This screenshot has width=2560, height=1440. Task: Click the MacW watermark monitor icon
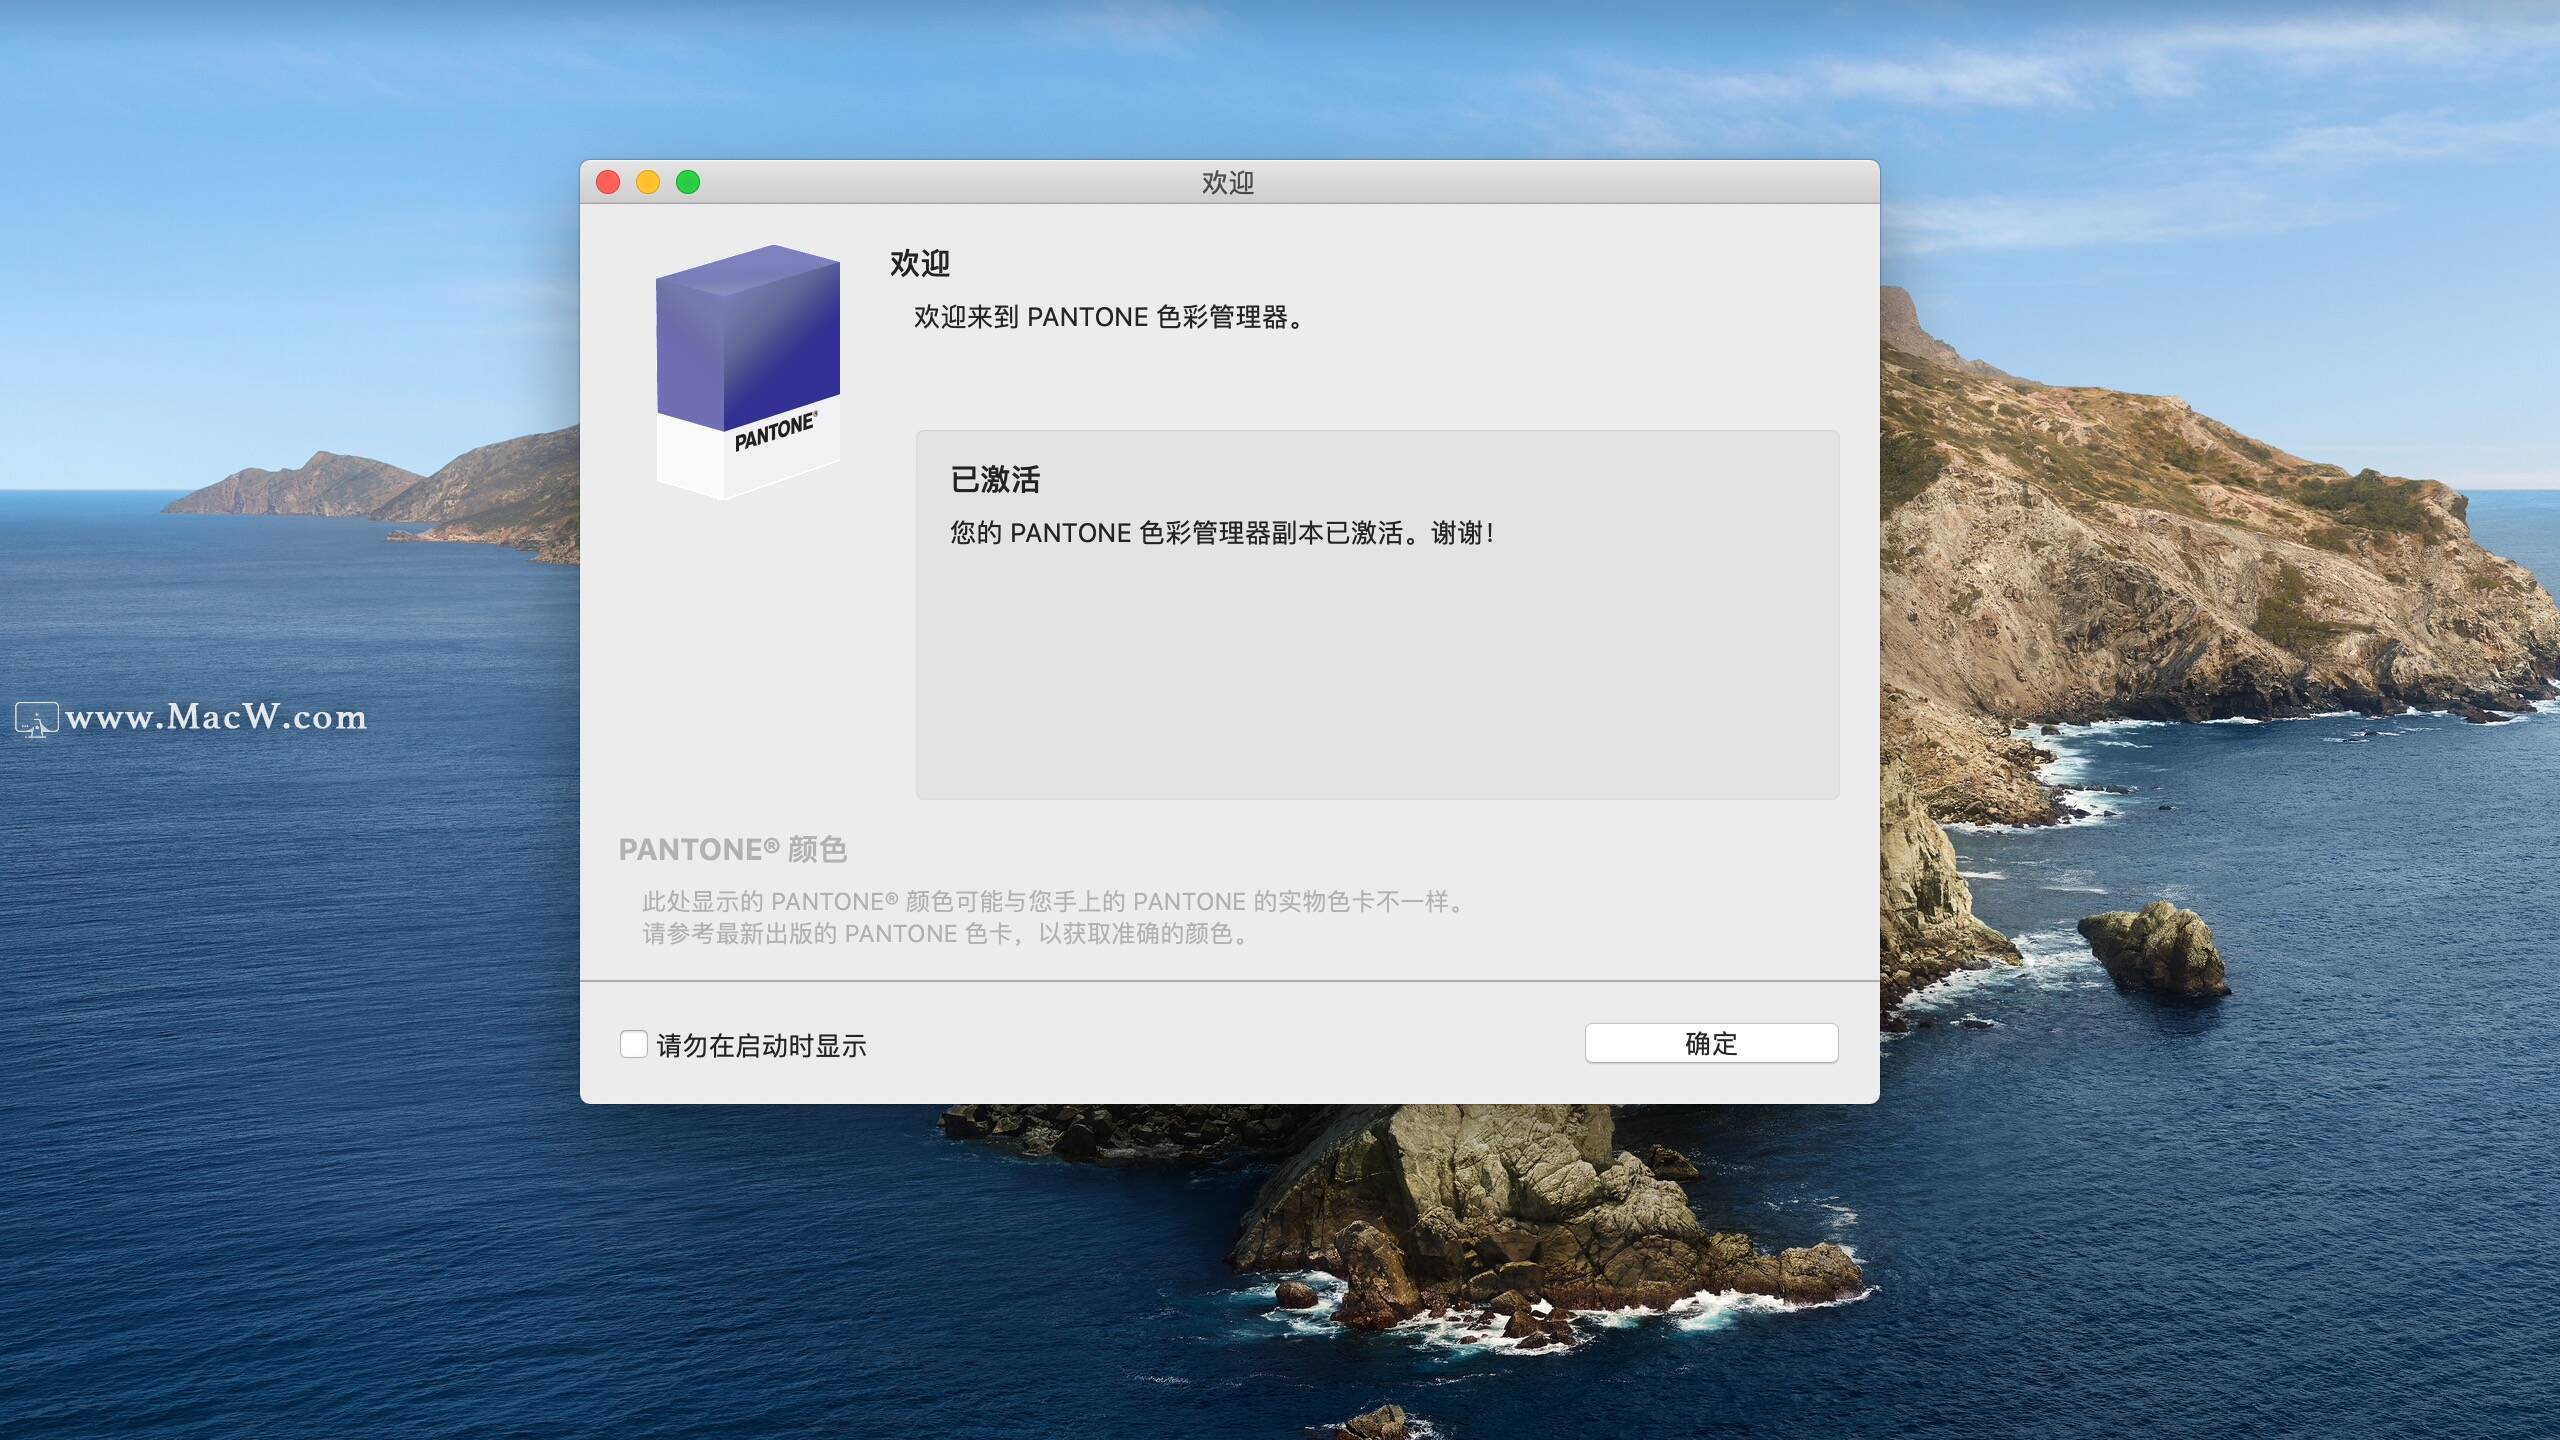(36, 719)
